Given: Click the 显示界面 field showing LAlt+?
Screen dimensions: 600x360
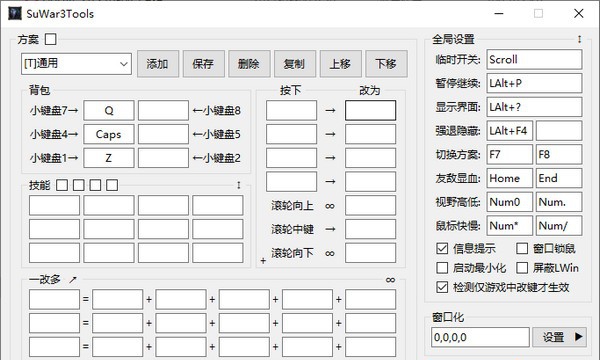Looking at the screenshot, I should (535, 107).
